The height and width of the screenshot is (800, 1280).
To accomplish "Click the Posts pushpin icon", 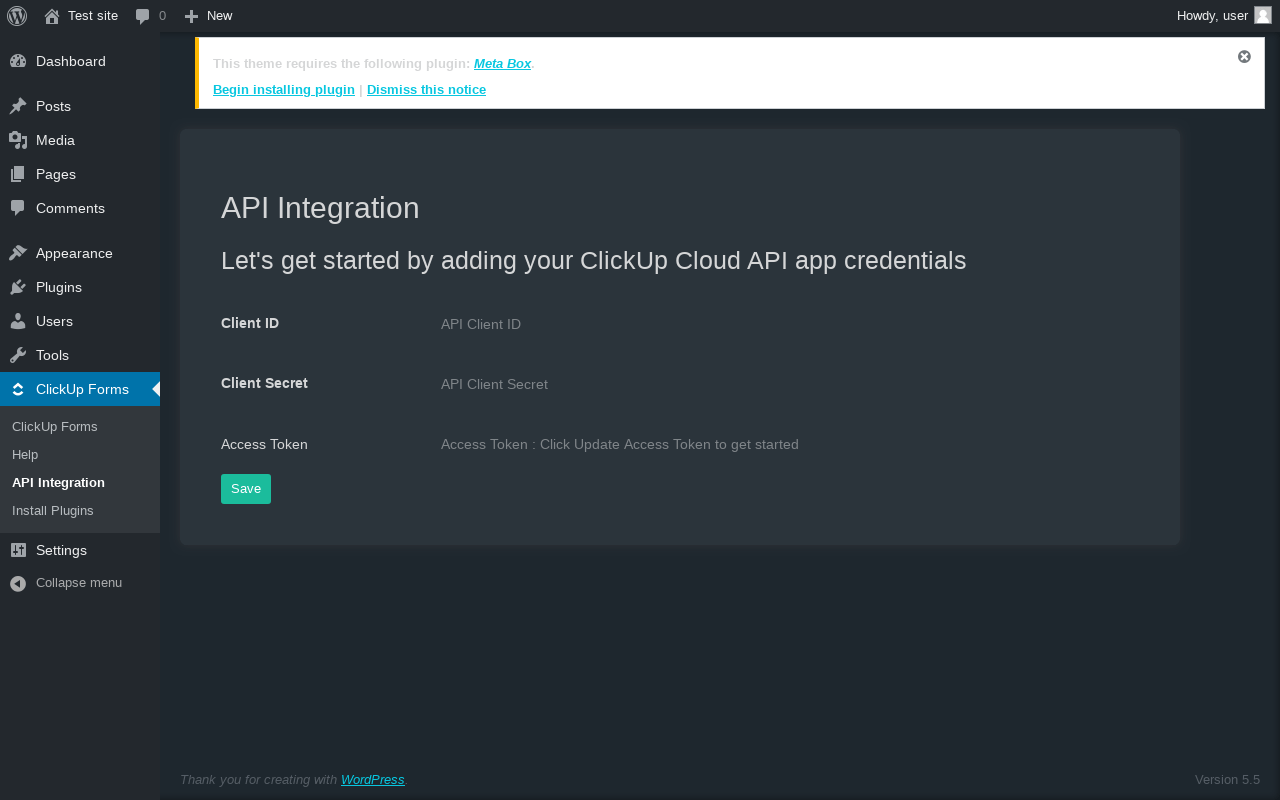I will pos(18,106).
